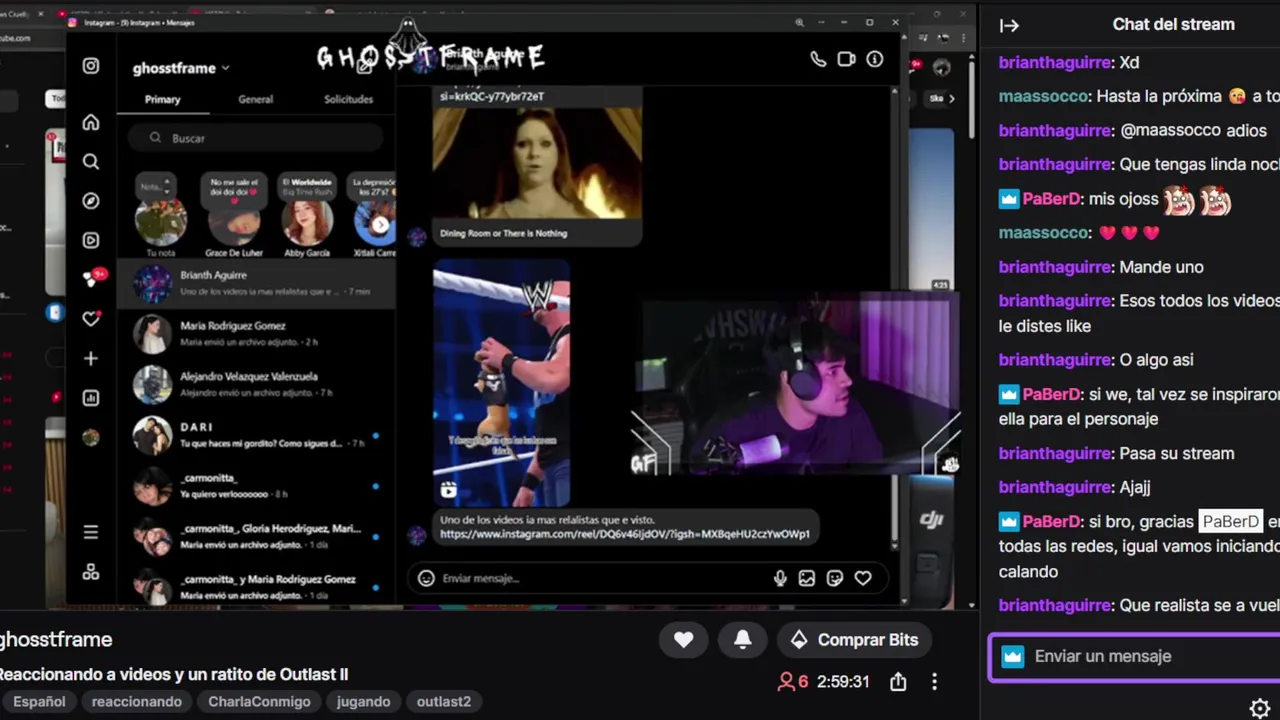Click the Twitch share icon
This screenshot has height=720, width=1280.
[x=898, y=681]
